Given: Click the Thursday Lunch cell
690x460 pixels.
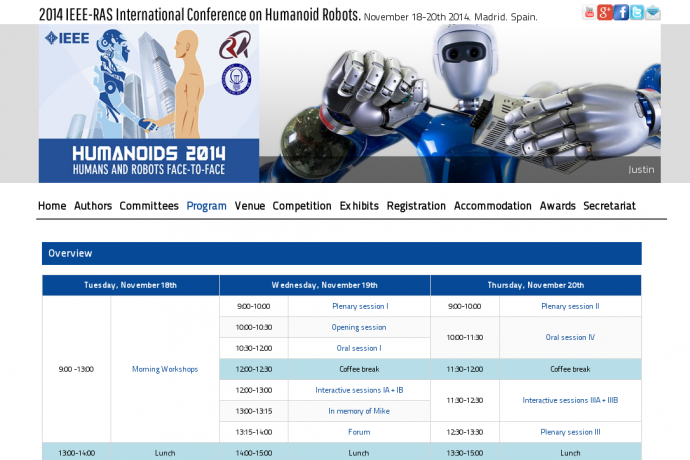Looking at the screenshot, I should click(570, 452).
